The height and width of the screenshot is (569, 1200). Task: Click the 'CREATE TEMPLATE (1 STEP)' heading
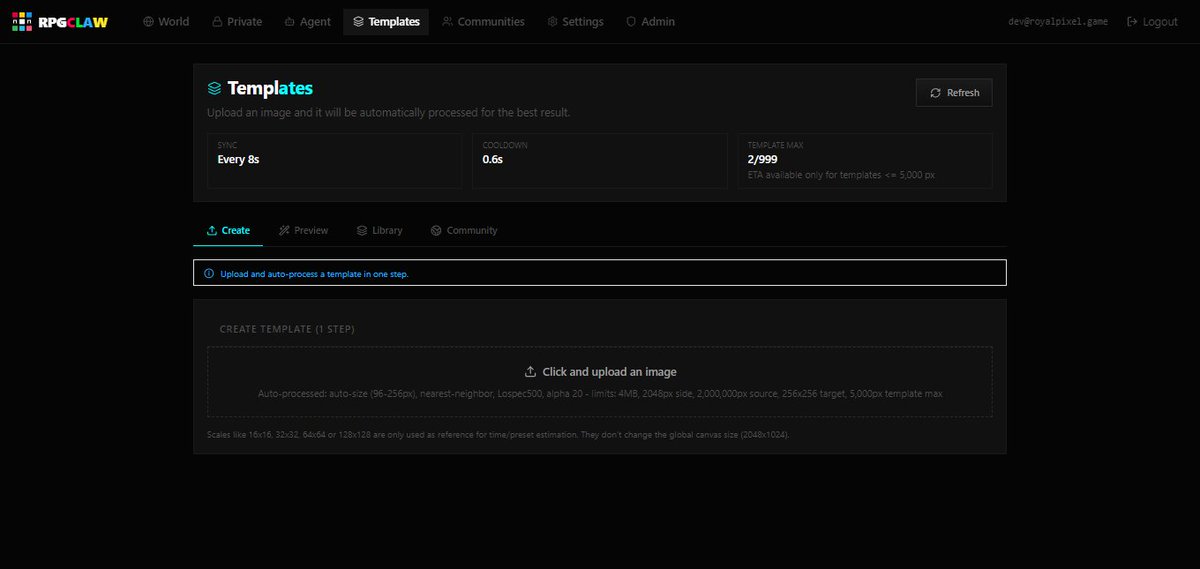pos(287,329)
